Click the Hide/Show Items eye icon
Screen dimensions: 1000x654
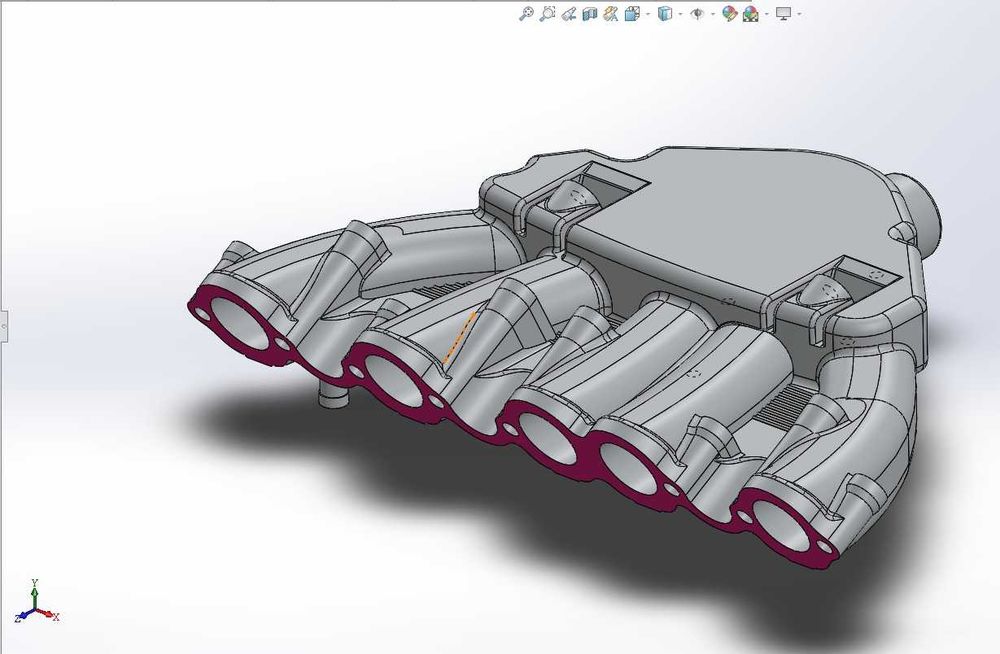point(697,13)
